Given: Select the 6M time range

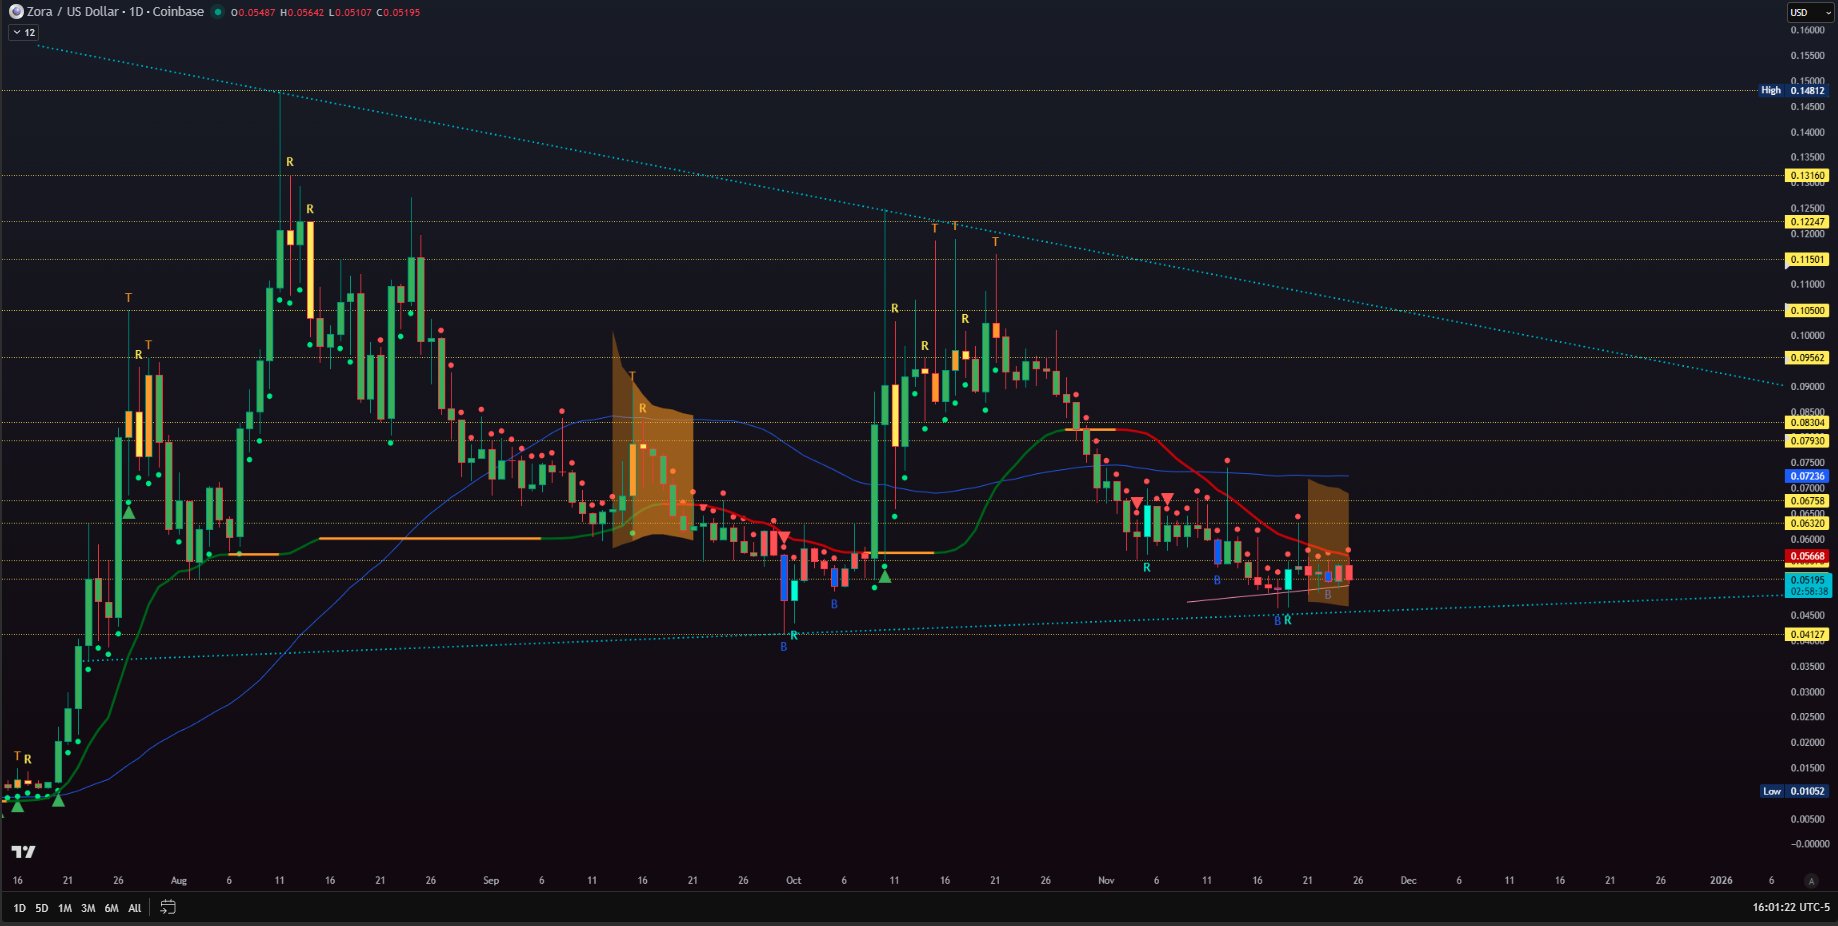Looking at the screenshot, I should (111, 908).
